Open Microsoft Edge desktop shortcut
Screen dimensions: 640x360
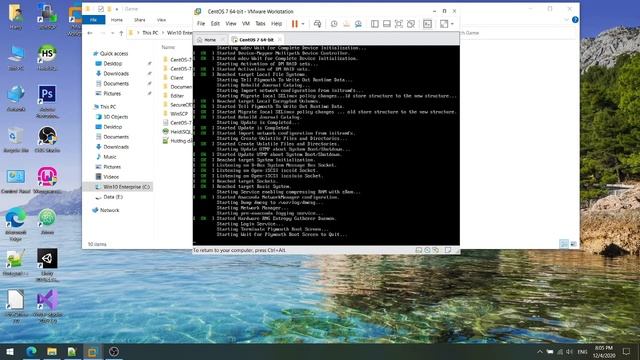click(16, 224)
